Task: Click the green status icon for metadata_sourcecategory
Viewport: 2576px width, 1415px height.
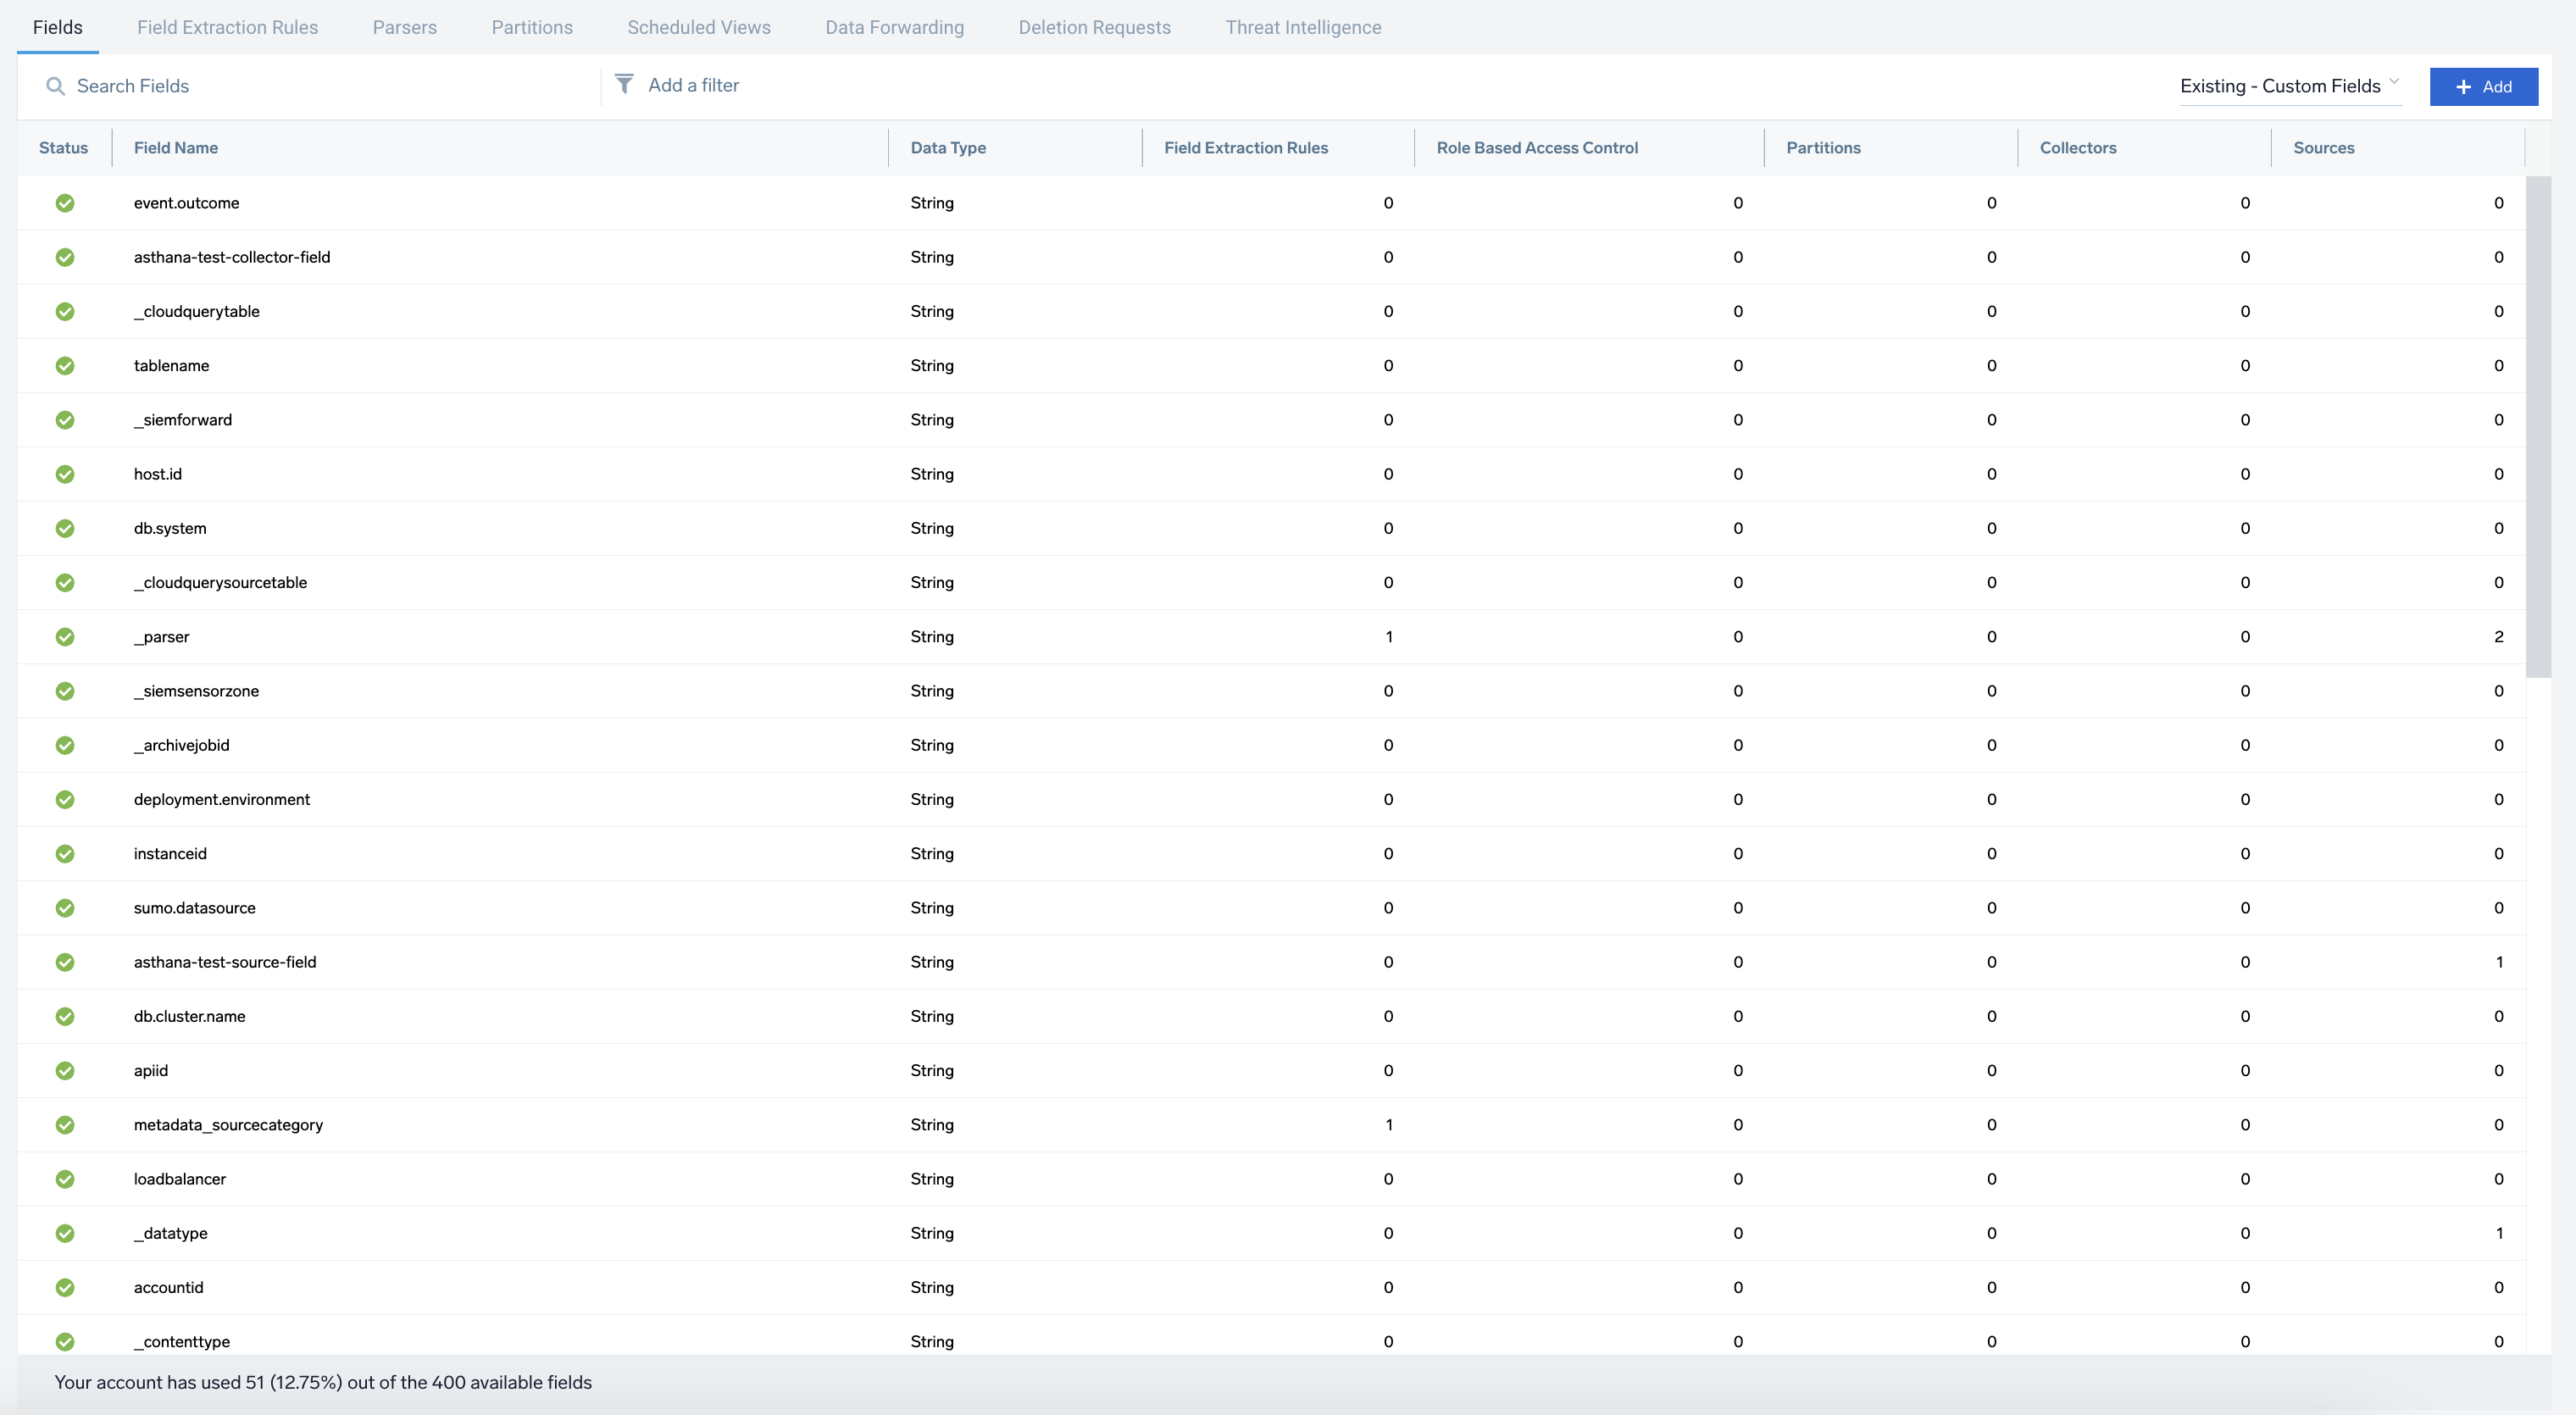Action: coord(65,1124)
